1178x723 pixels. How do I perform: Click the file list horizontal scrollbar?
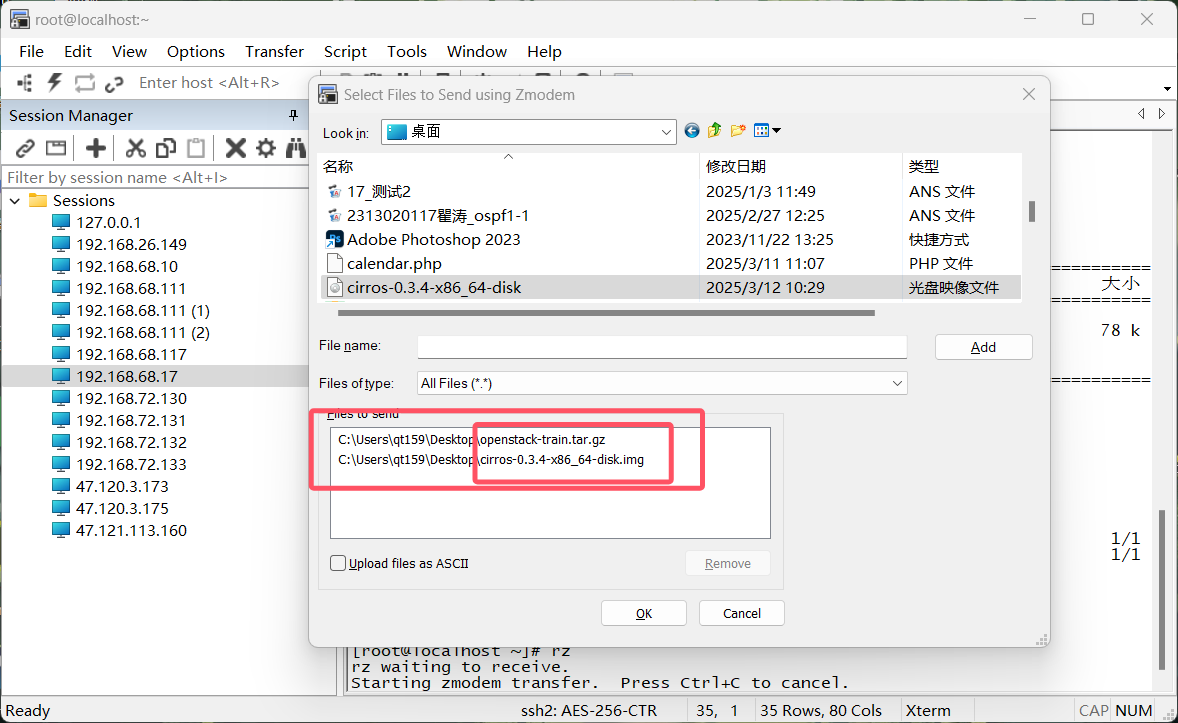click(606, 313)
